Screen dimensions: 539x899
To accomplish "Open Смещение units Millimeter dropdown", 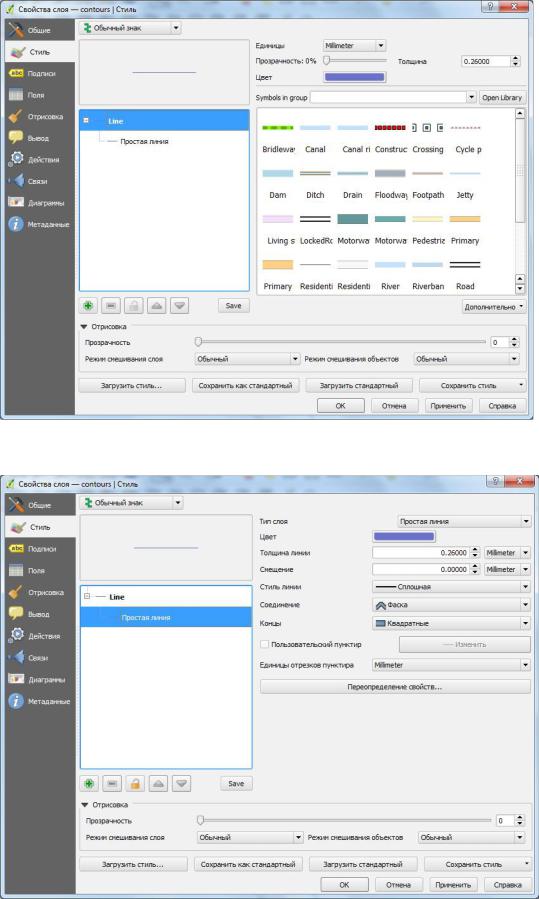I will tap(507, 569).
